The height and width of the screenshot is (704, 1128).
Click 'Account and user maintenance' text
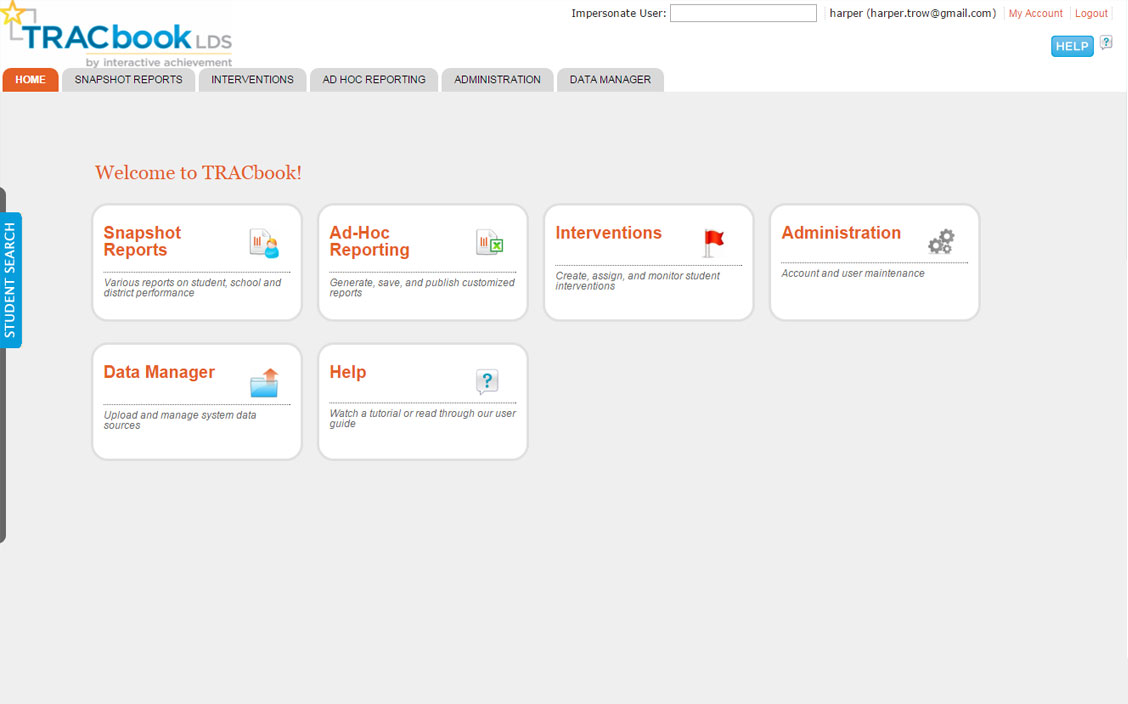[x=852, y=273]
